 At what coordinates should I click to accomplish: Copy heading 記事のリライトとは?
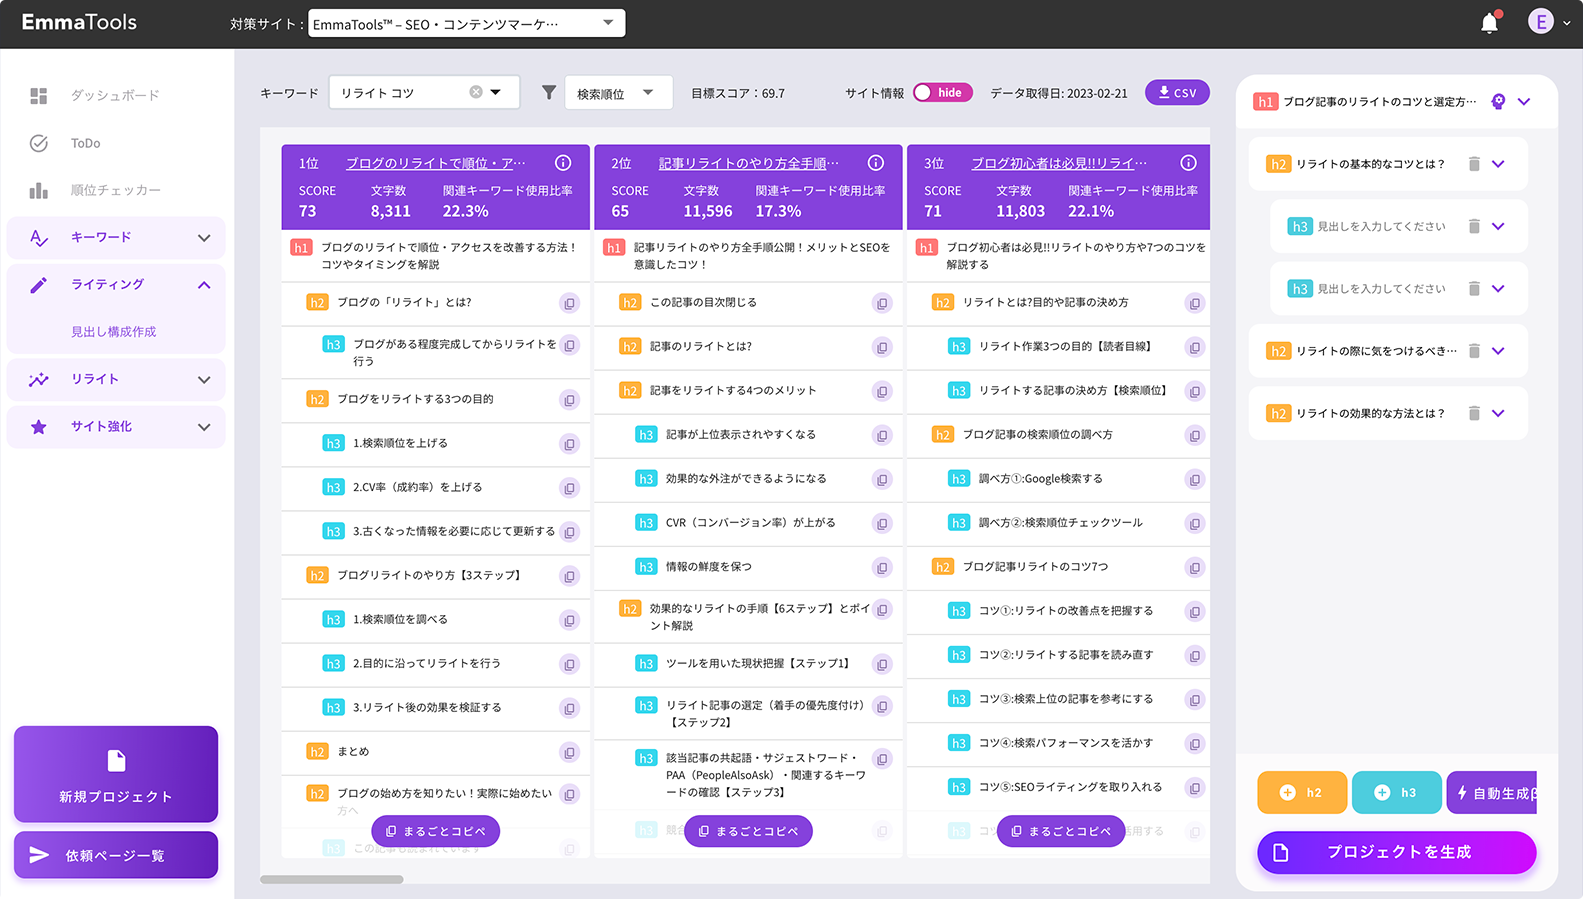tap(882, 347)
